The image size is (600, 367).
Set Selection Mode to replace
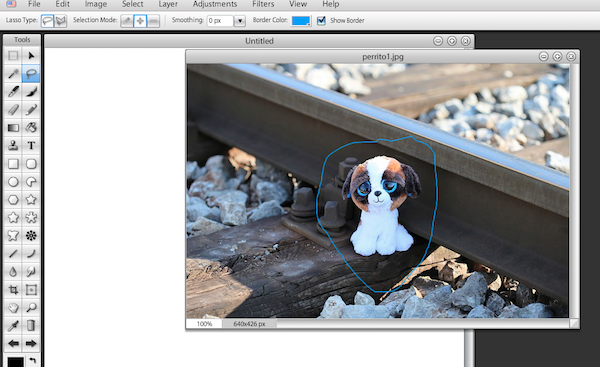coord(127,21)
